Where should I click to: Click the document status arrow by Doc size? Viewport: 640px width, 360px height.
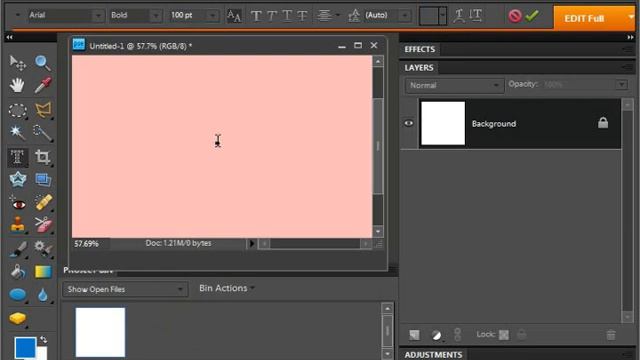click(251, 244)
